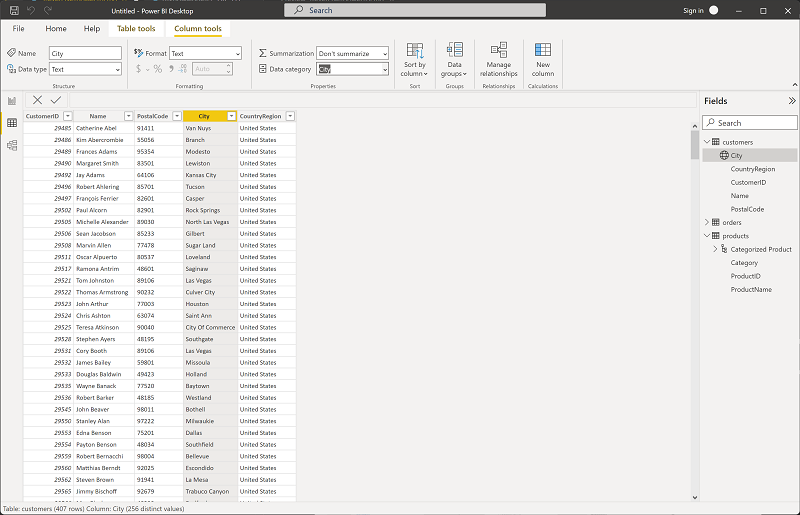Collapse the products table in Fields
This screenshot has height=515, width=800.
[x=707, y=235]
